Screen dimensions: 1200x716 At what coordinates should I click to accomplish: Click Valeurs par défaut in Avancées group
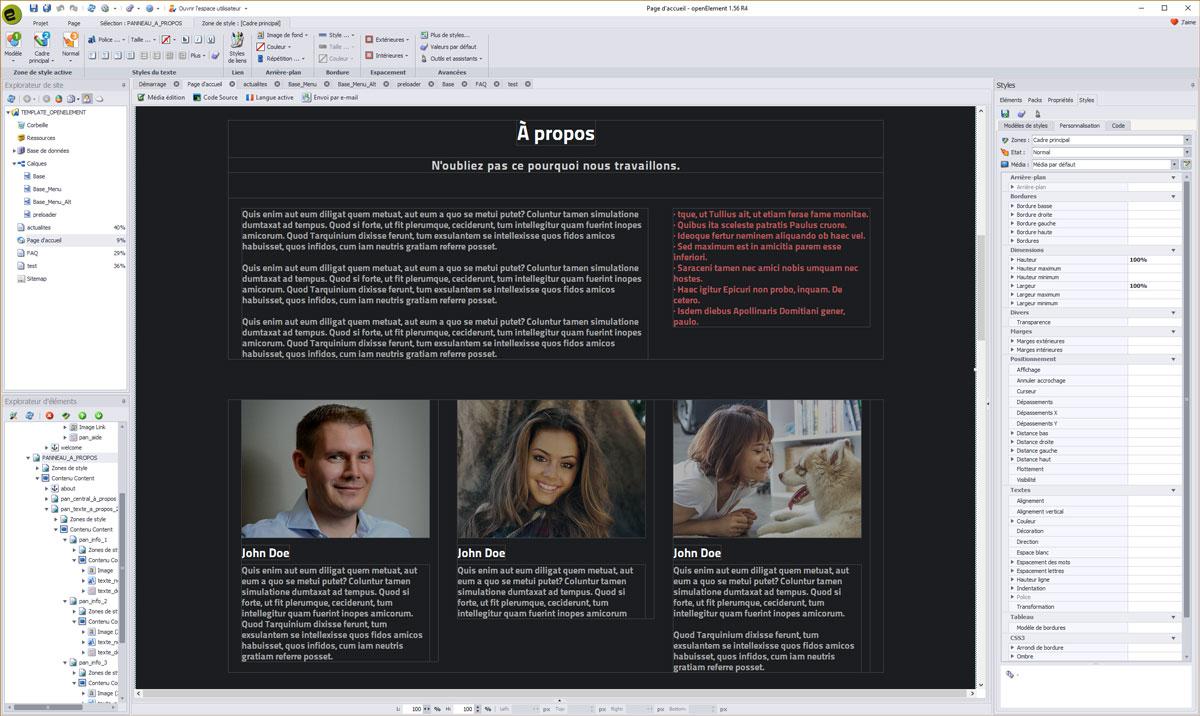point(452,46)
